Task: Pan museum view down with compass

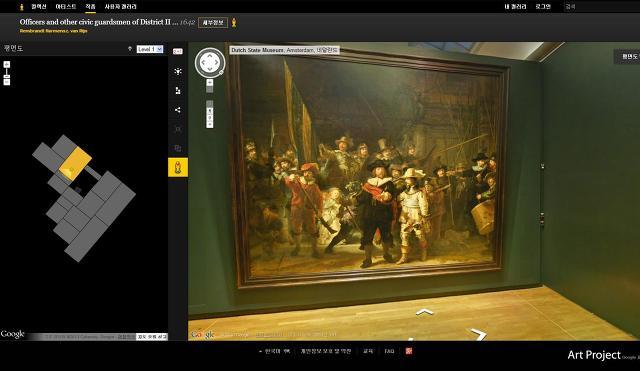Action: point(210,70)
